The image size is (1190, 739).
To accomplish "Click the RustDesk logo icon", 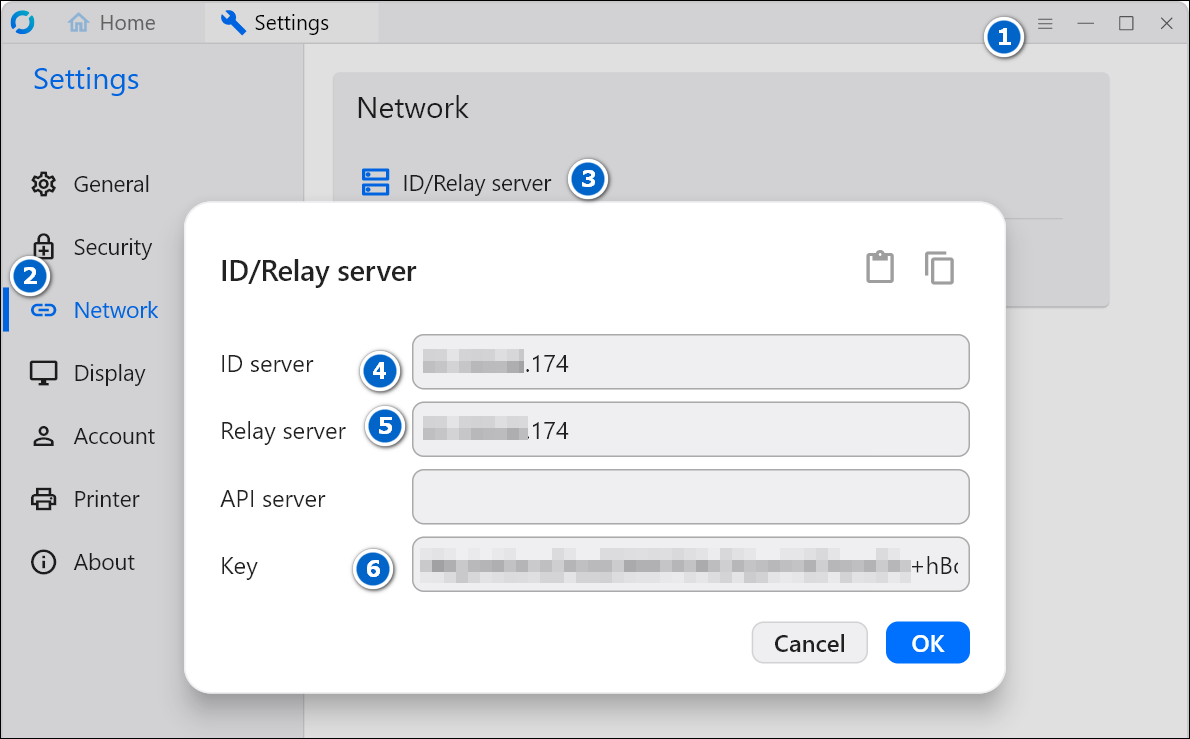I will point(22,22).
